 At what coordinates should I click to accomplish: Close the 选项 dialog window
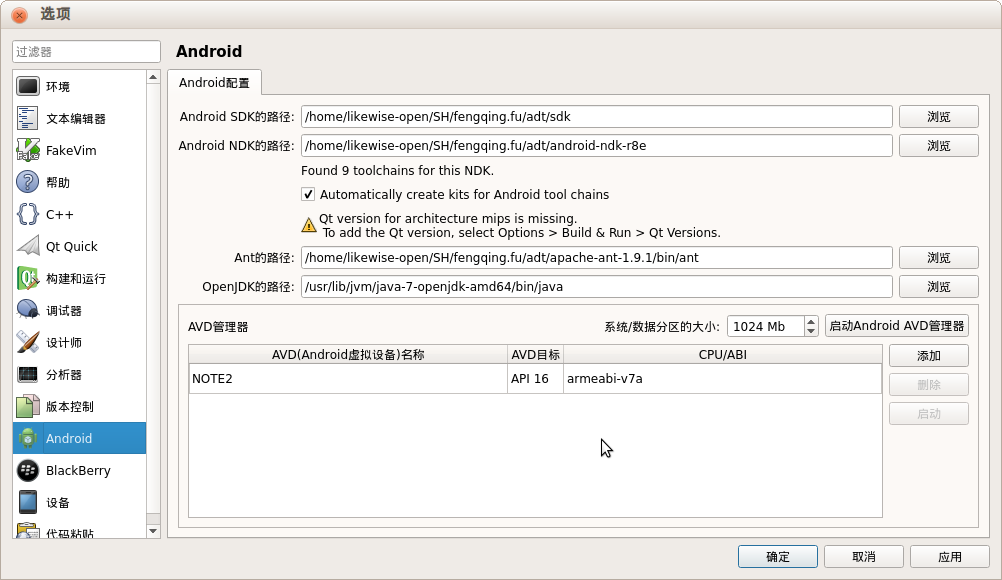[x=20, y=14]
